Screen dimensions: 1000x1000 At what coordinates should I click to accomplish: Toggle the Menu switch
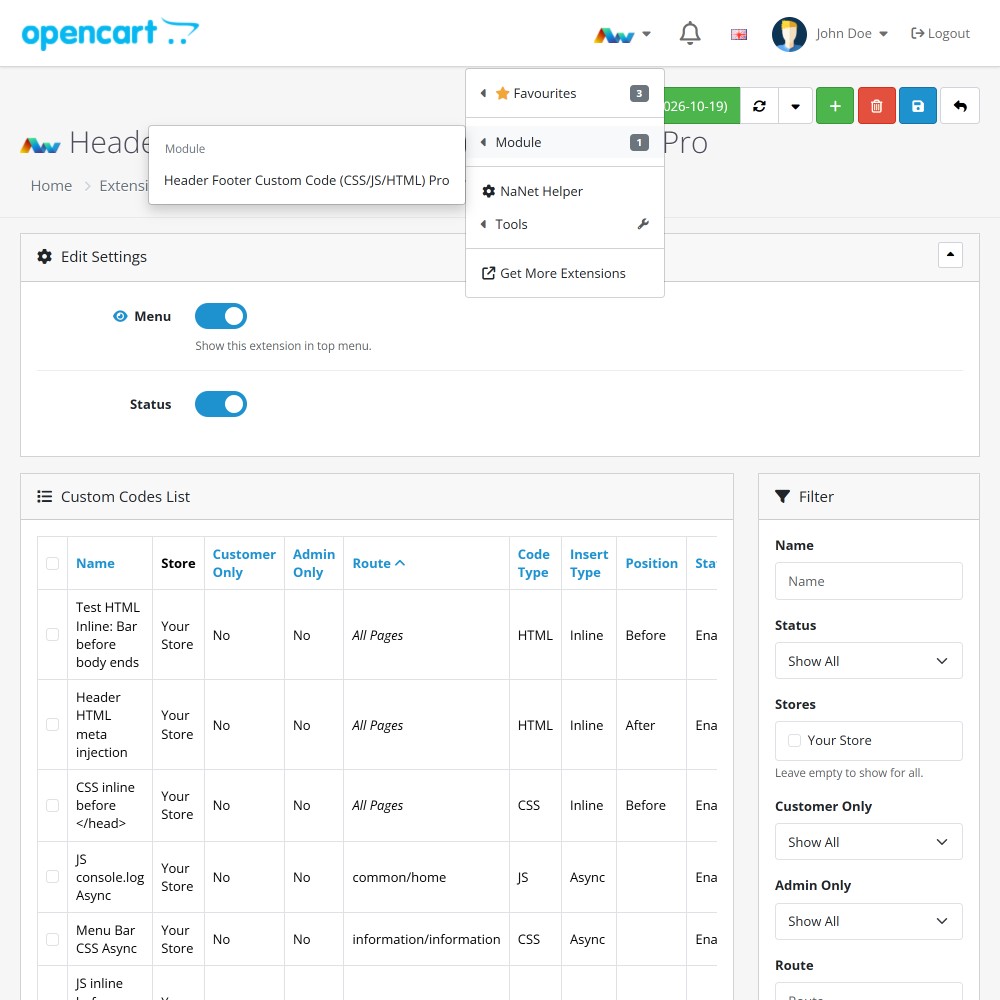(x=221, y=316)
